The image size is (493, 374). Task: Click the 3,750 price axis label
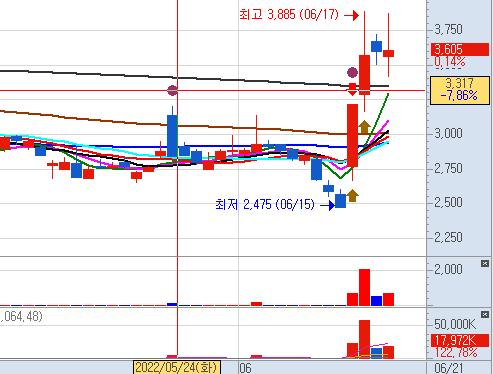point(448,30)
